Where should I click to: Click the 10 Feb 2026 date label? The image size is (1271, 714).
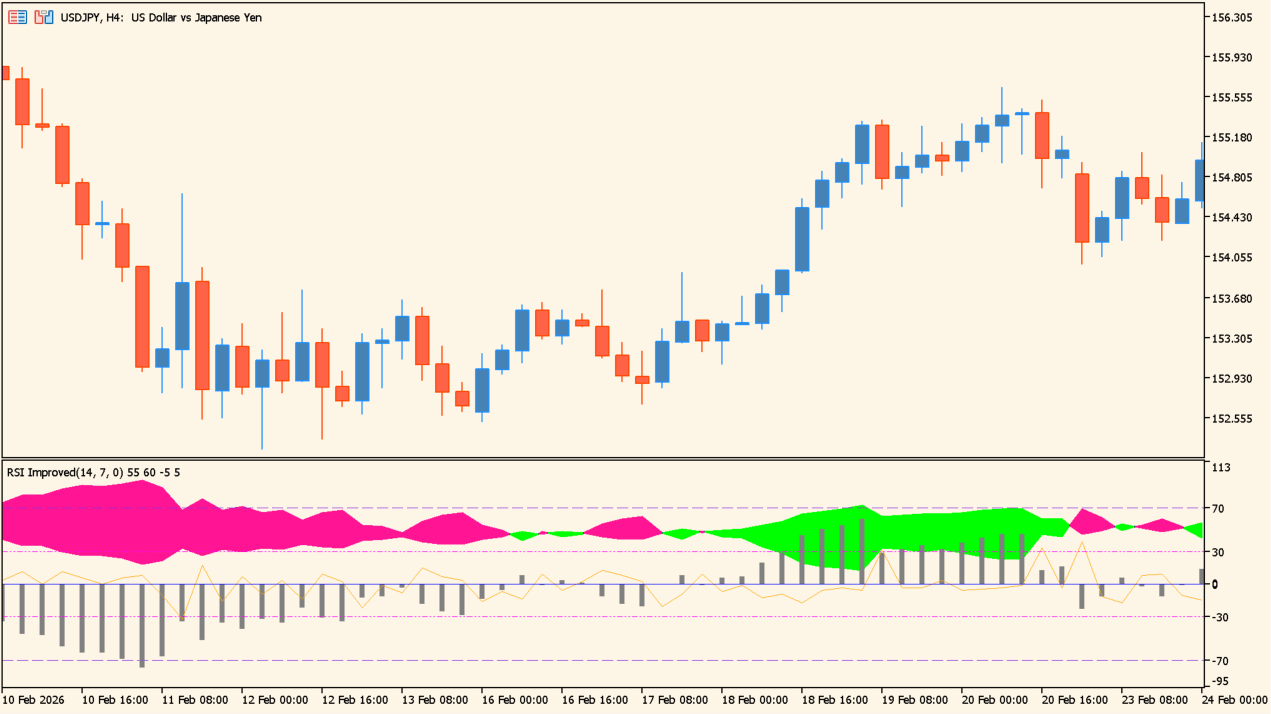click(34, 700)
